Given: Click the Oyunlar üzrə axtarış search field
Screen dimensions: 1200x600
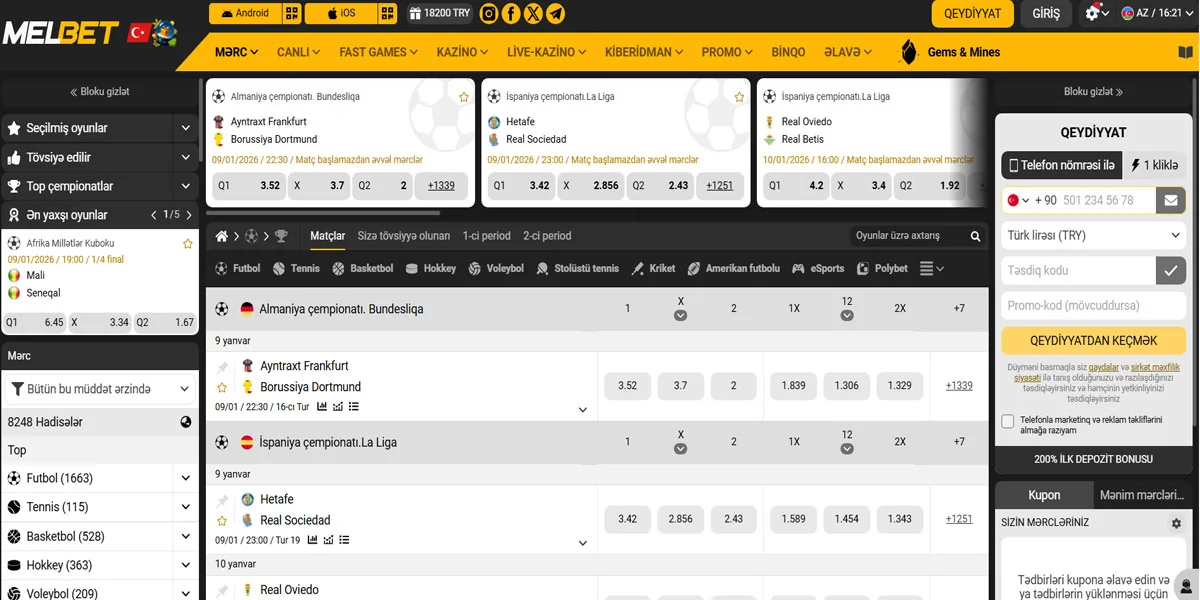Looking at the screenshot, I should pos(908,236).
